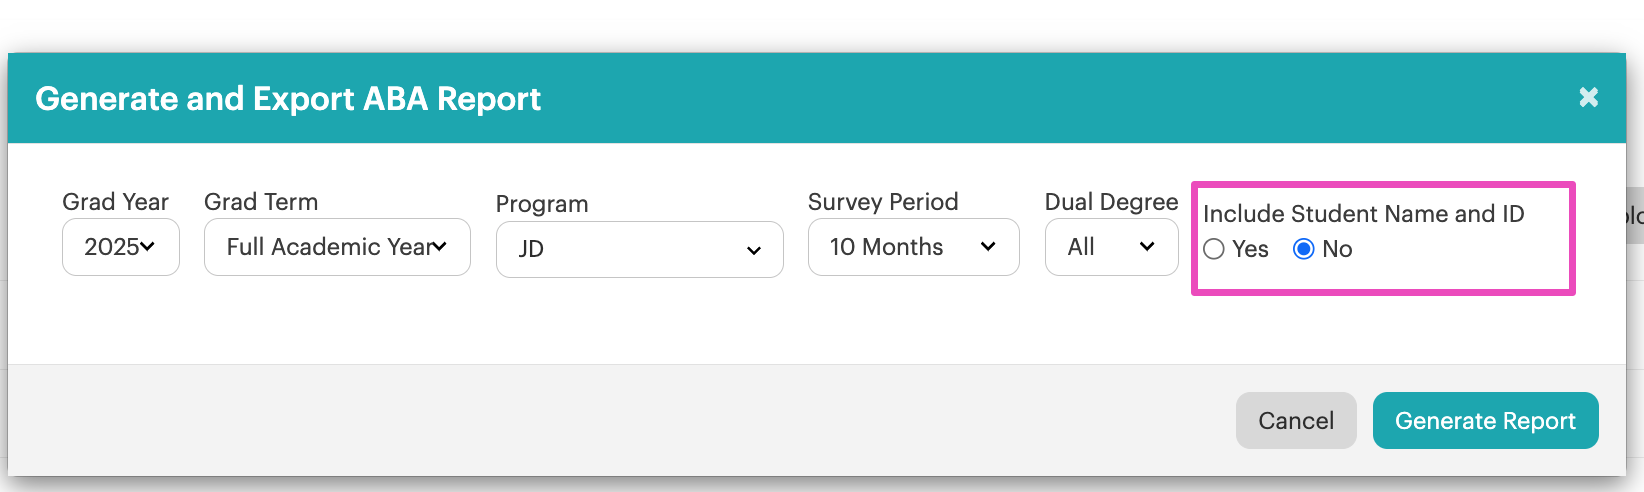Click the Generate and Export ABA Report title
Image resolution: width=1644 pixels, height=492 pixels.
coord(288,99)
